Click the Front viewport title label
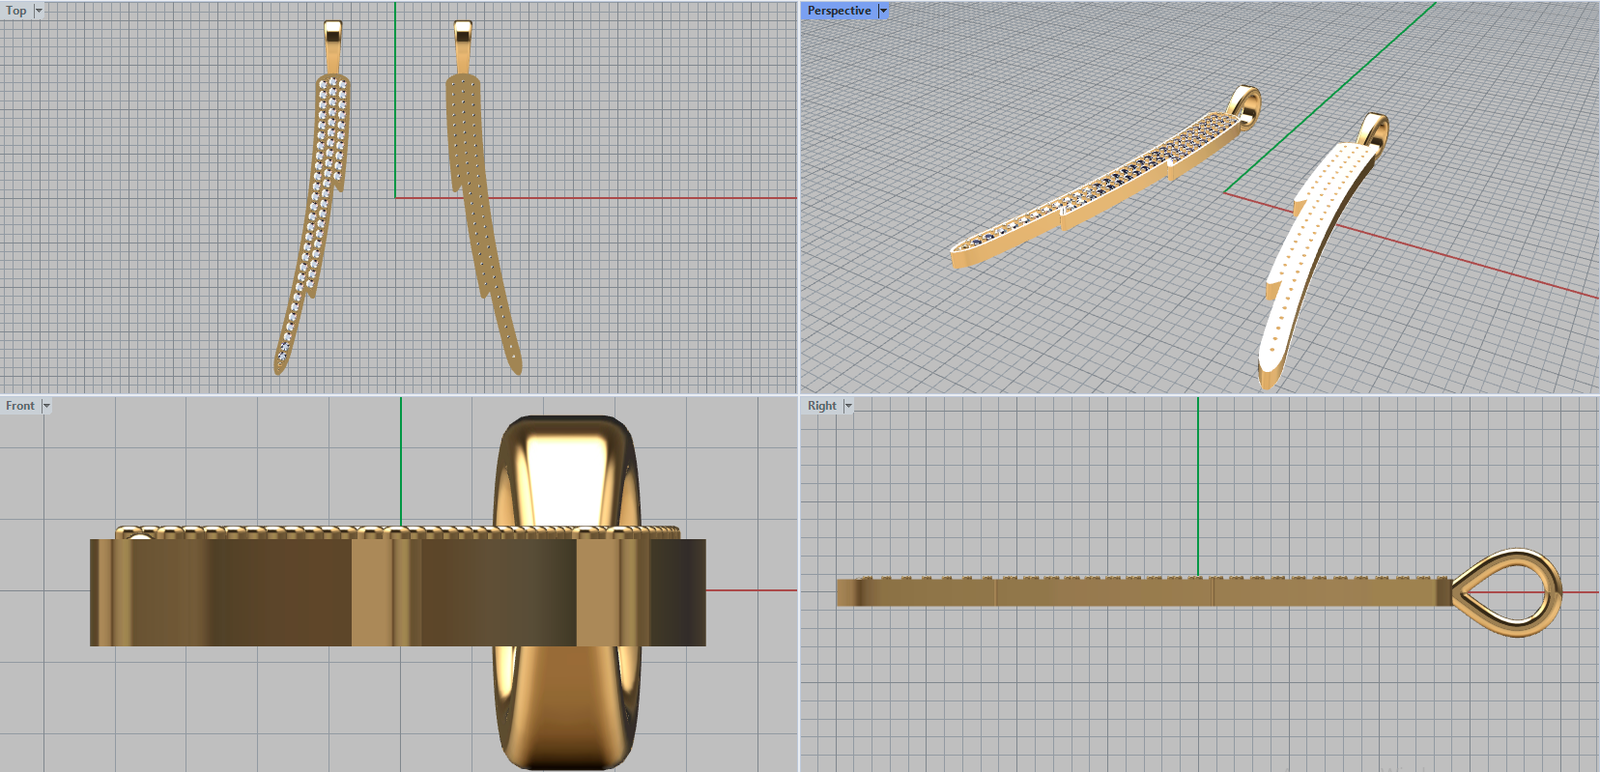The width and height of the screenshot is (1600, 772). click(x=20, y=406)
